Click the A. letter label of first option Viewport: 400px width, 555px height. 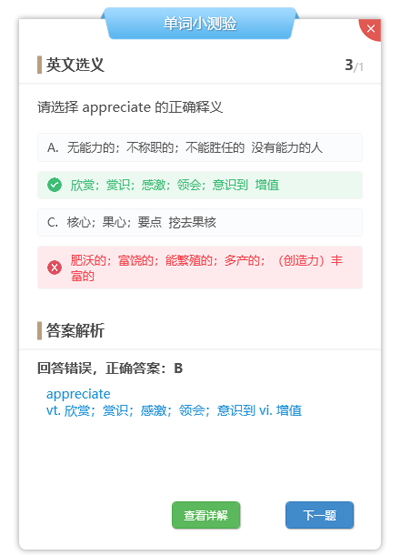pyautogui.click(x=53, y=148)
